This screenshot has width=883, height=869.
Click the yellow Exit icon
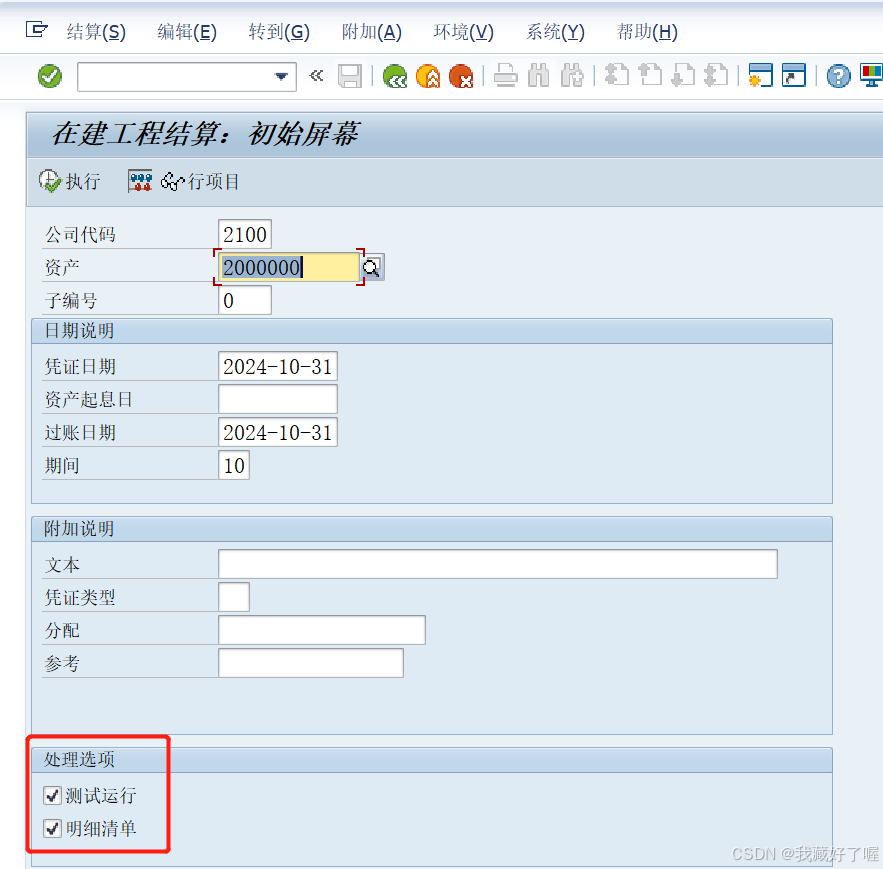coord(428,76)
